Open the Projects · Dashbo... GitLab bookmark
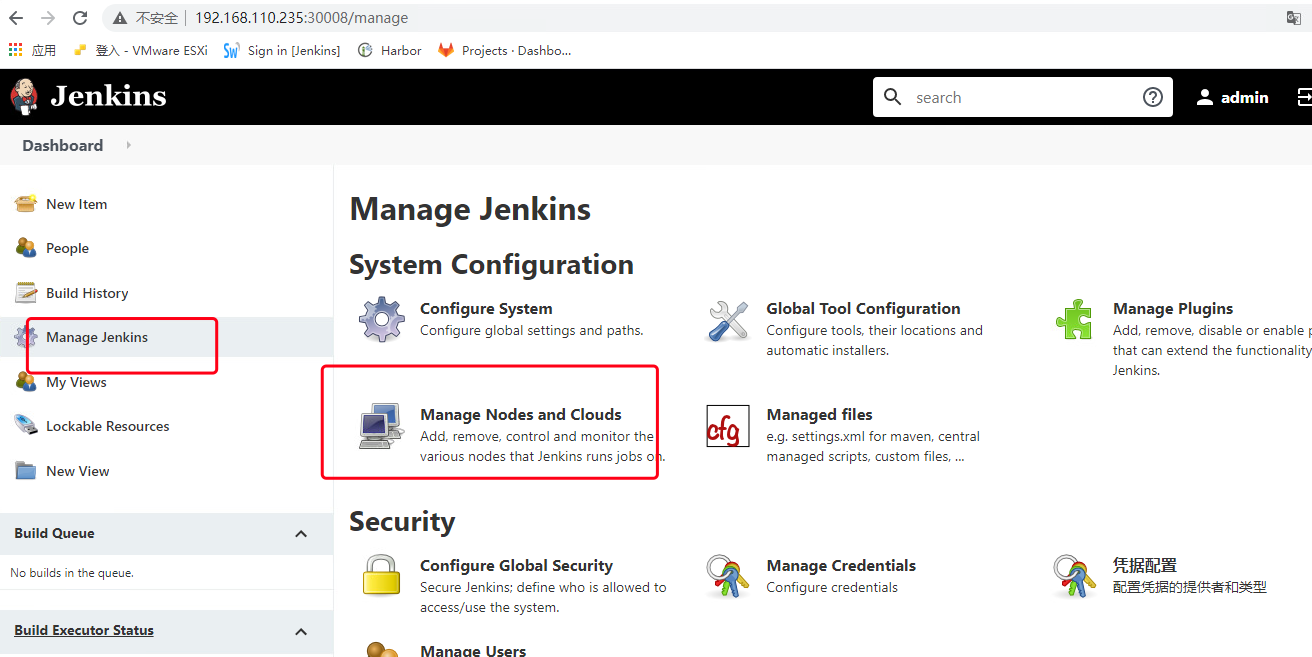 [x=505, y=50]
